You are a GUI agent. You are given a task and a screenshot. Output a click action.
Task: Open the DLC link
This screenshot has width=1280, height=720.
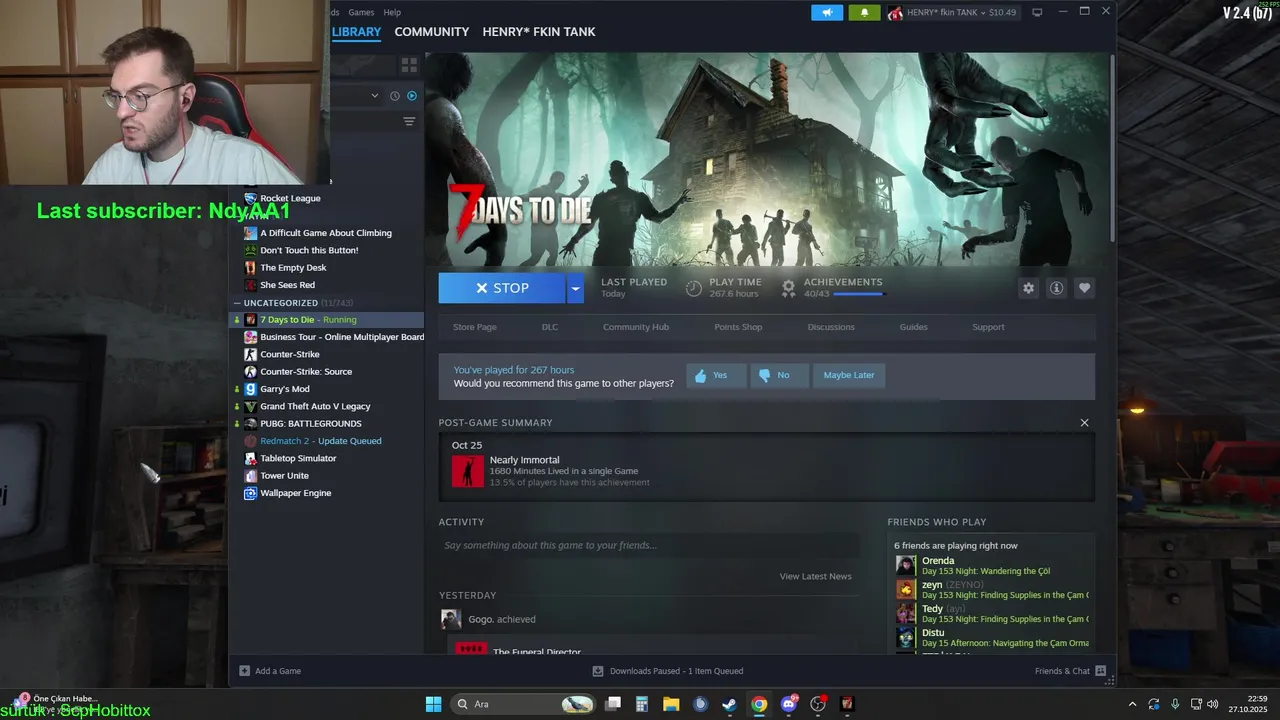click(550, 327)
